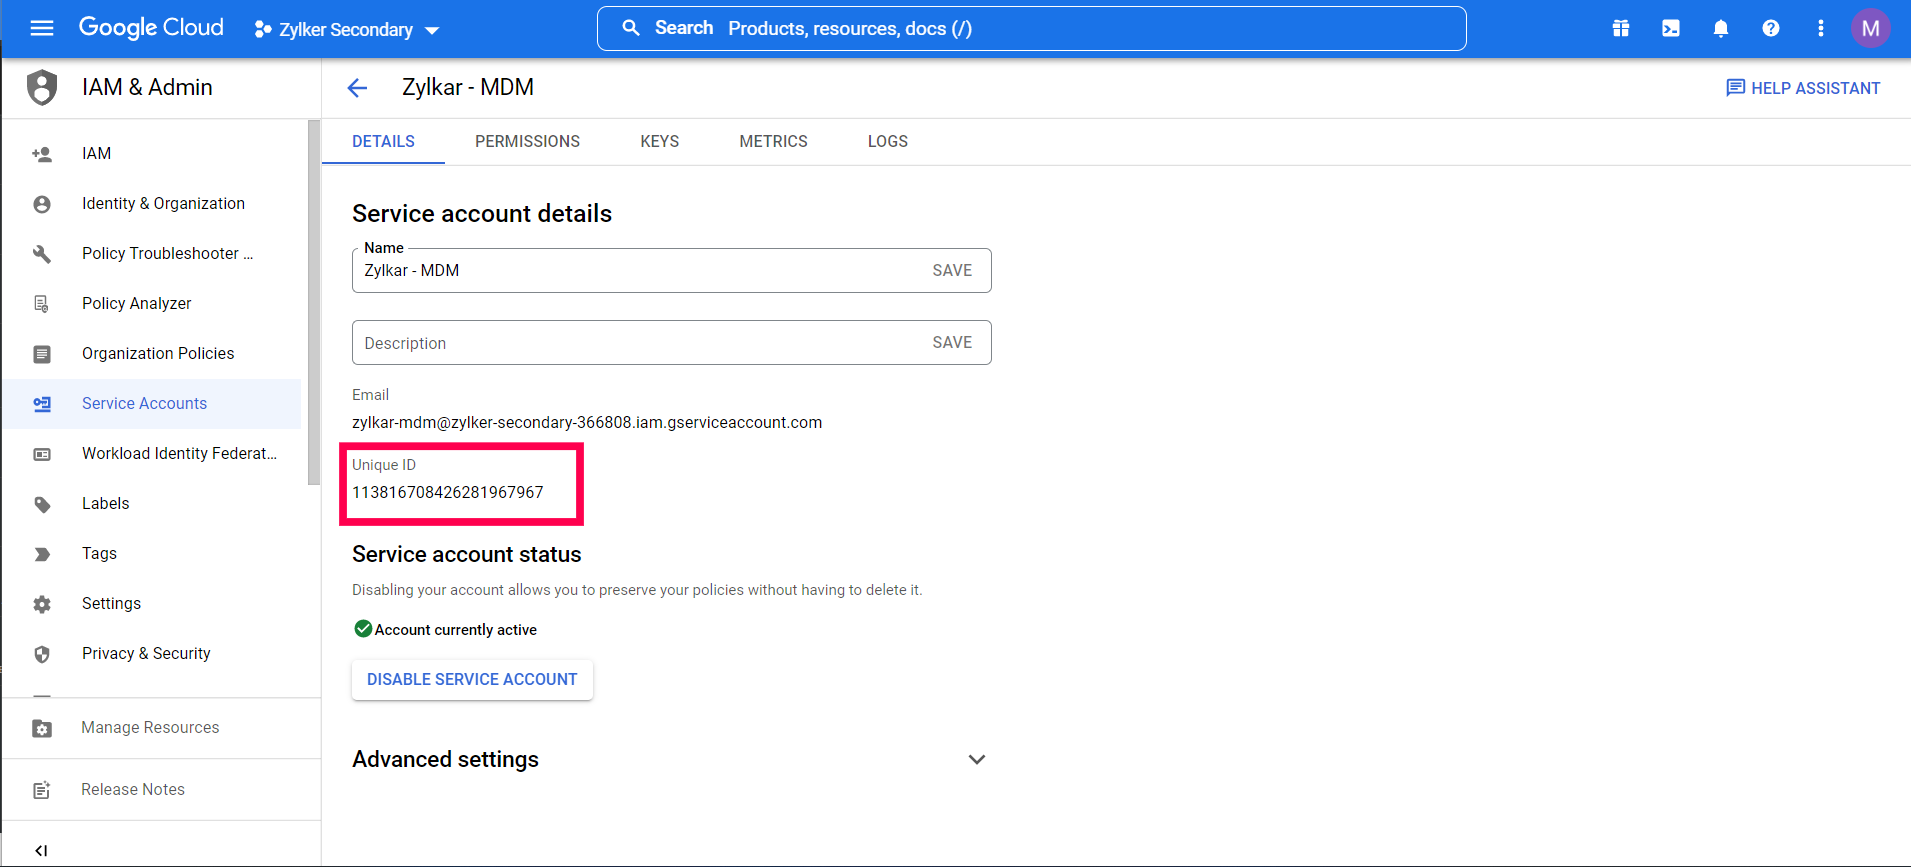This screenshot has height=867, width=1911.
Task: Click the Google Cloud logo
Action: tap(151, 28)
